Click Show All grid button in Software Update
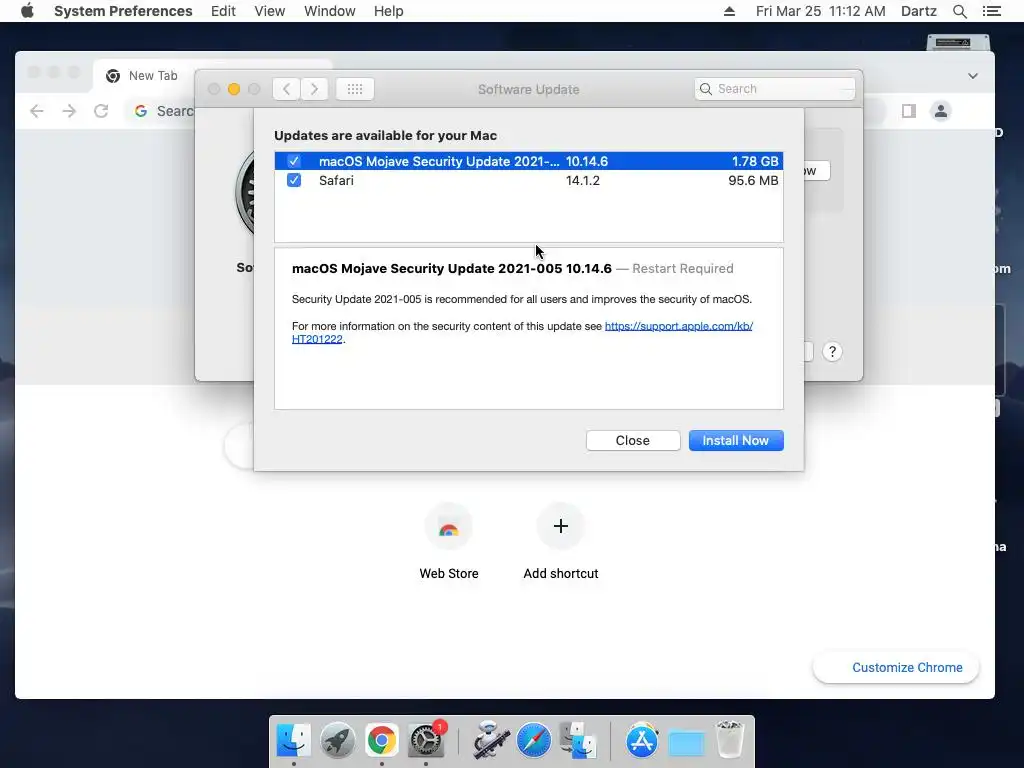 point(355,89)
